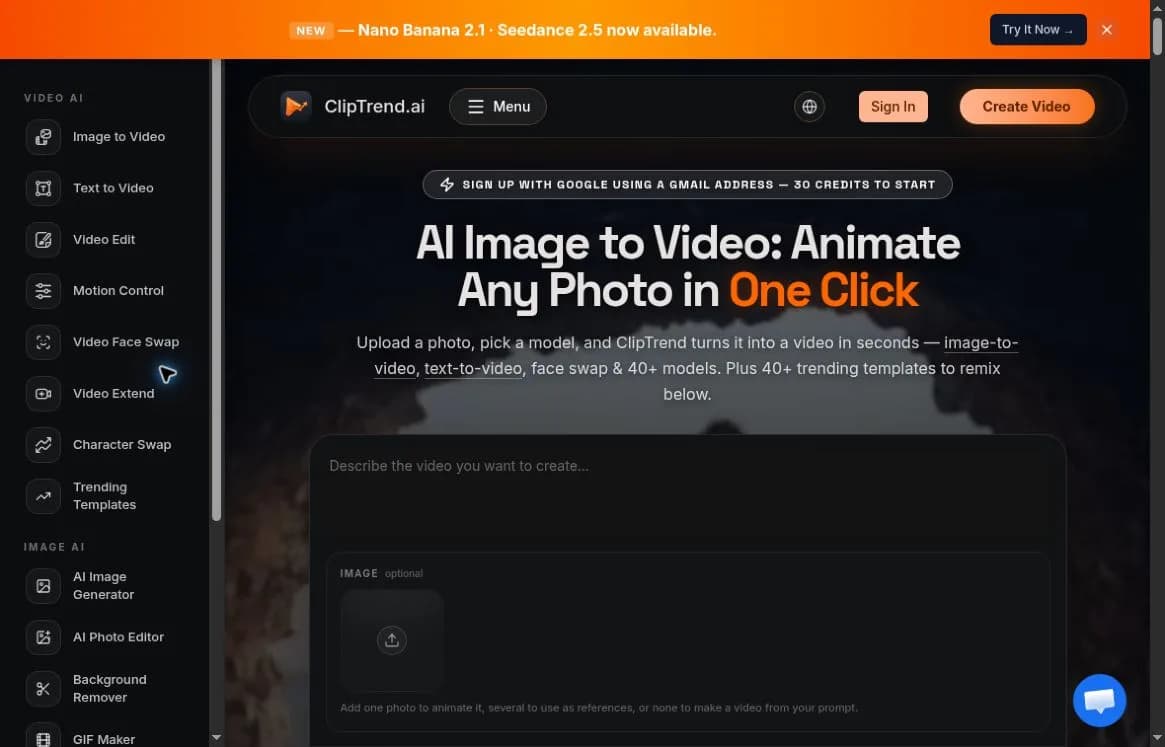Open the Motion Control sliders icon
1165x747 pixels.
point(43,291)
